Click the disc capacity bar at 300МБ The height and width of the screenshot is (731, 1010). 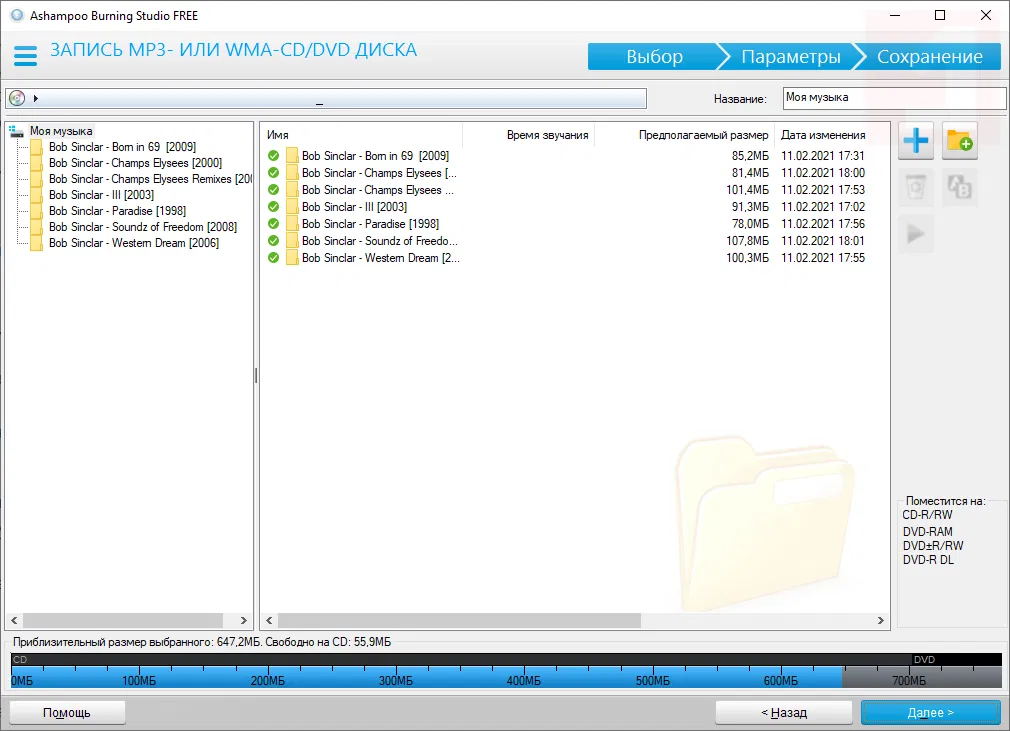point(395,681)
